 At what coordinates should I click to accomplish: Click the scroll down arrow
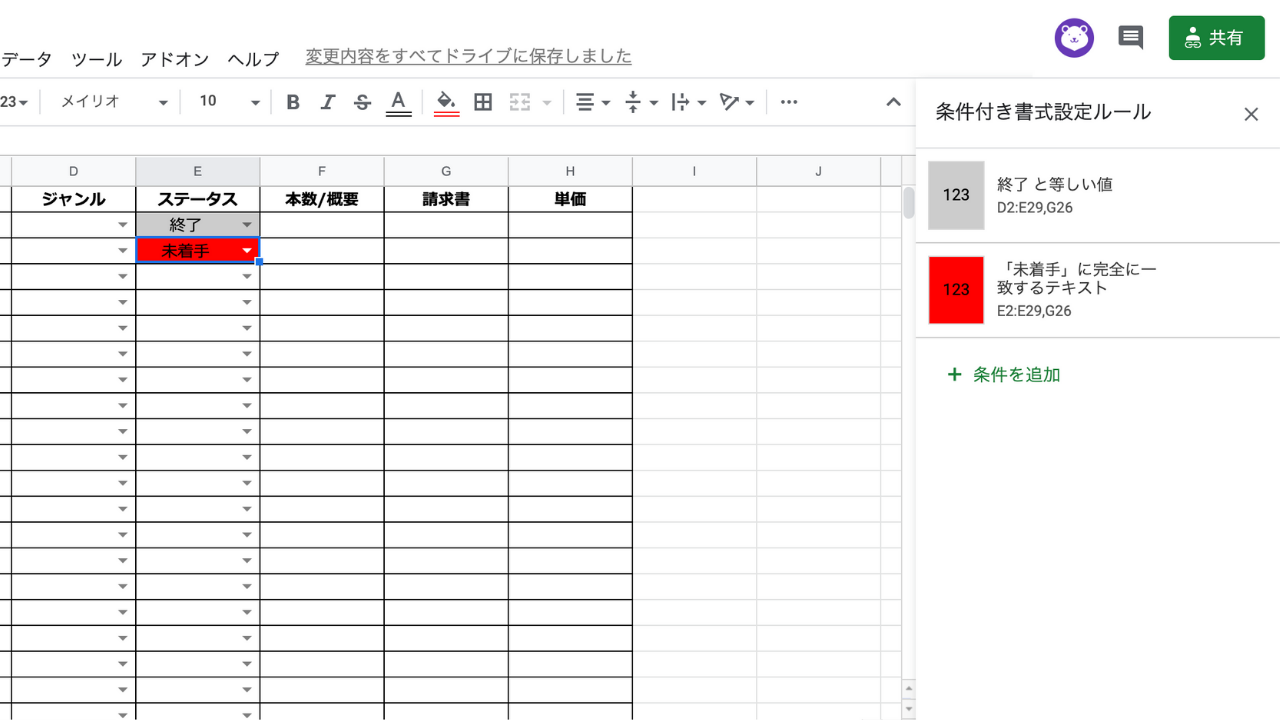[909, 709]
